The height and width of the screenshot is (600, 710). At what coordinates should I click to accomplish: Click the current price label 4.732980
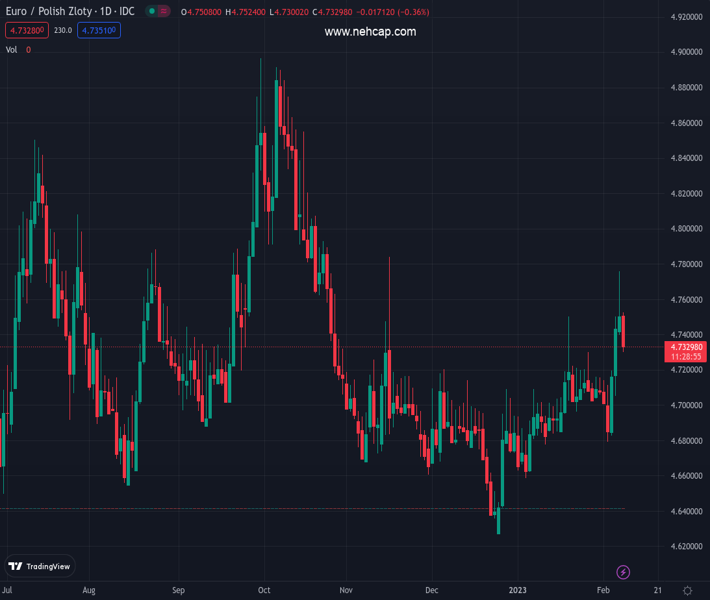click(685, 346)
